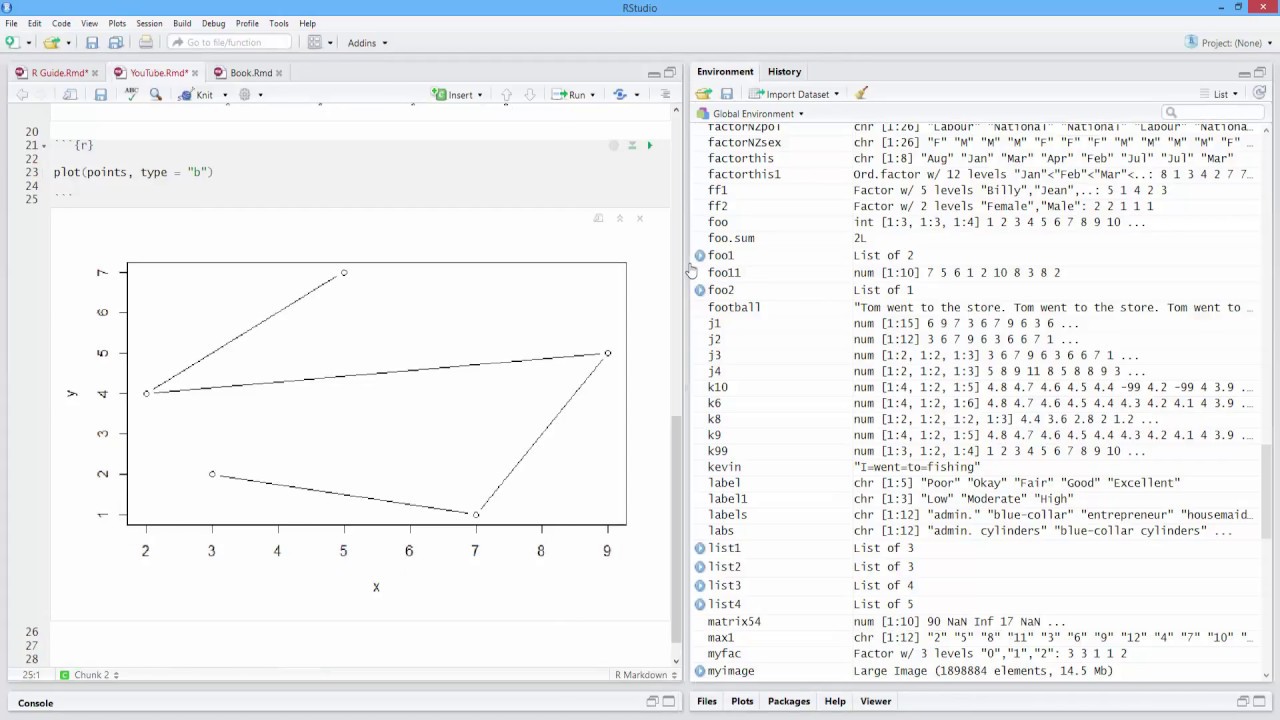Expand myimage object details
The image size is (1280, 720).
pyautogui.click(x=700, y=671)
